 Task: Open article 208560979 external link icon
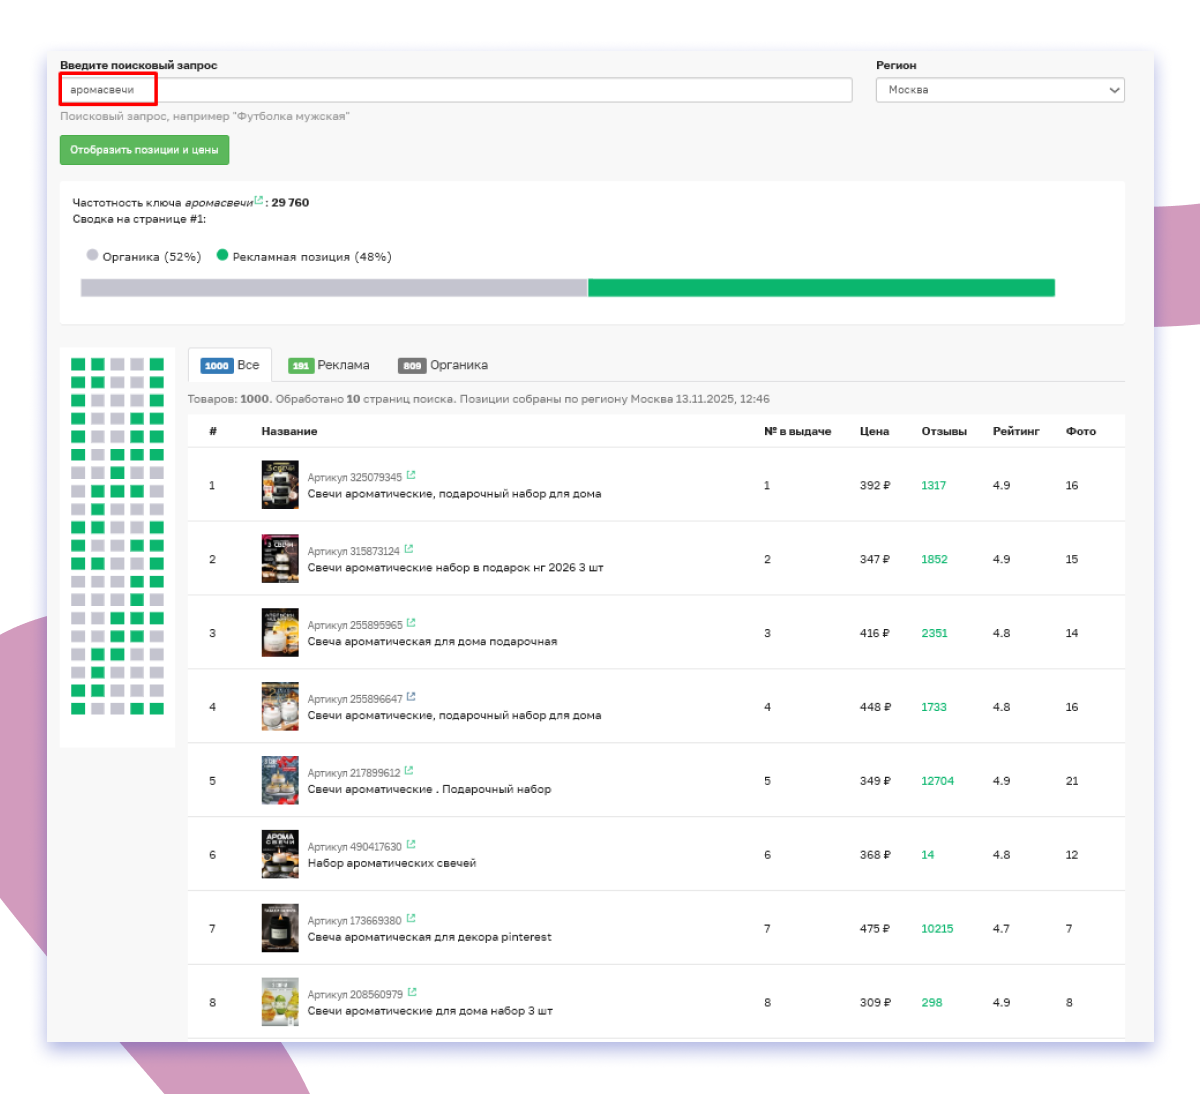(x=412, y=992)
